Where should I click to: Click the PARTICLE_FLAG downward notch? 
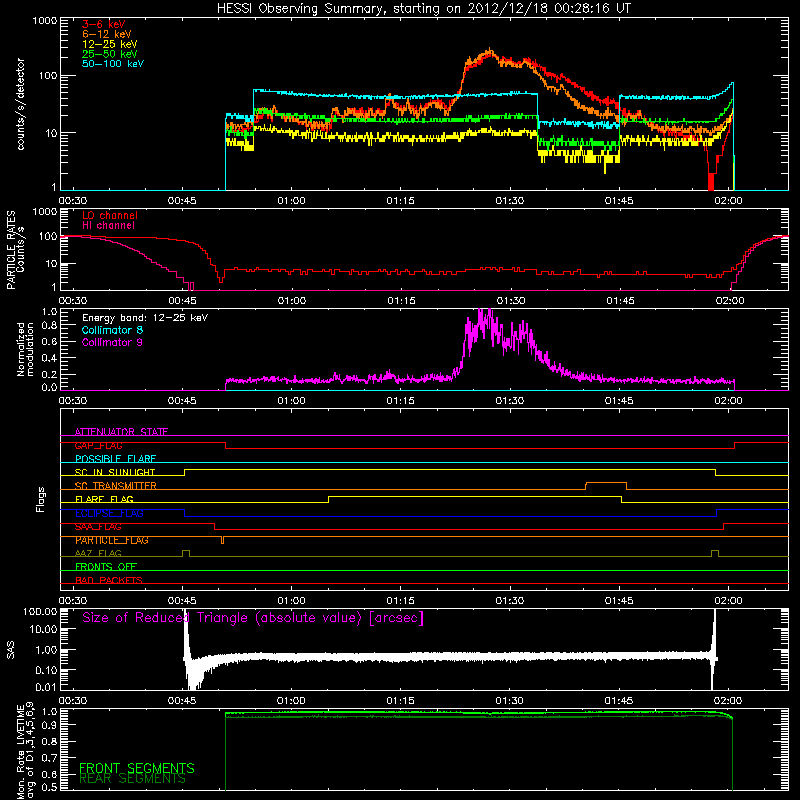(x=222, y=540)
